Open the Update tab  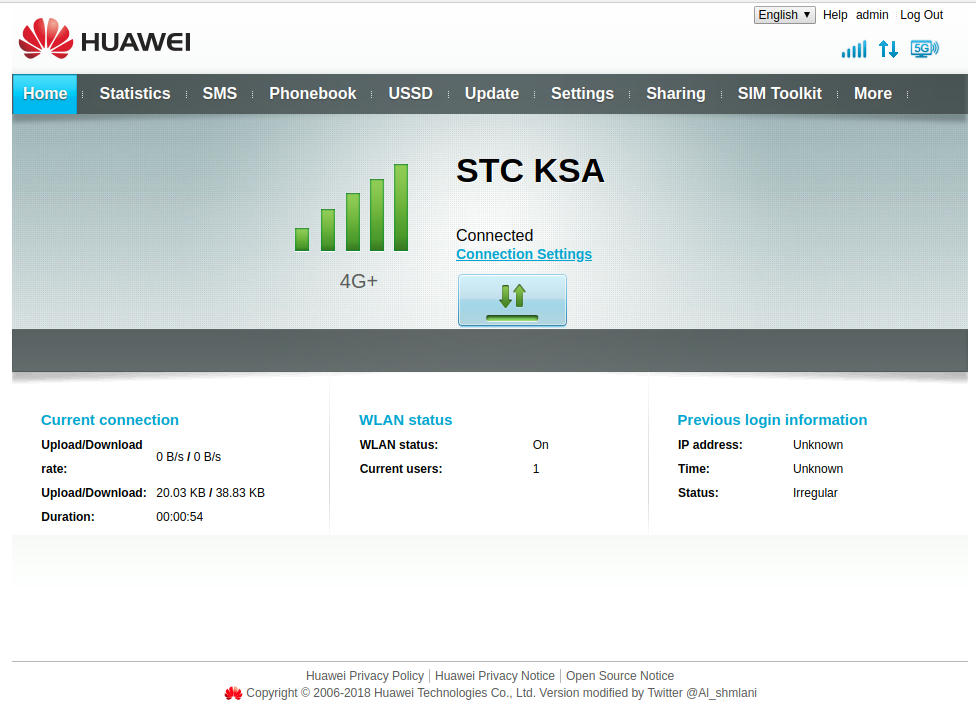tap(492, 94)
